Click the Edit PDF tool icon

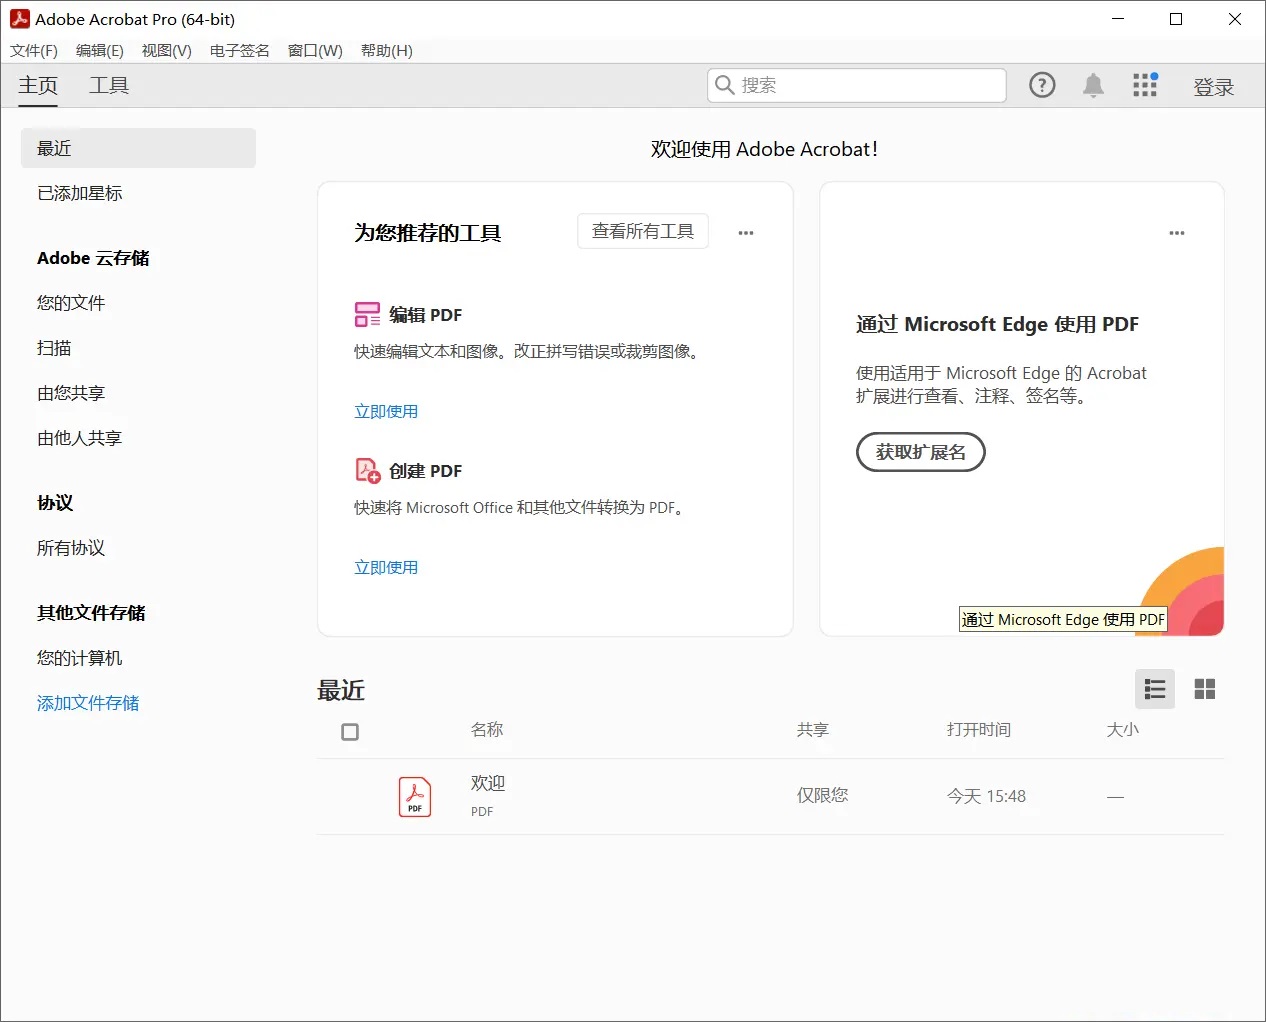pos(367,315)
